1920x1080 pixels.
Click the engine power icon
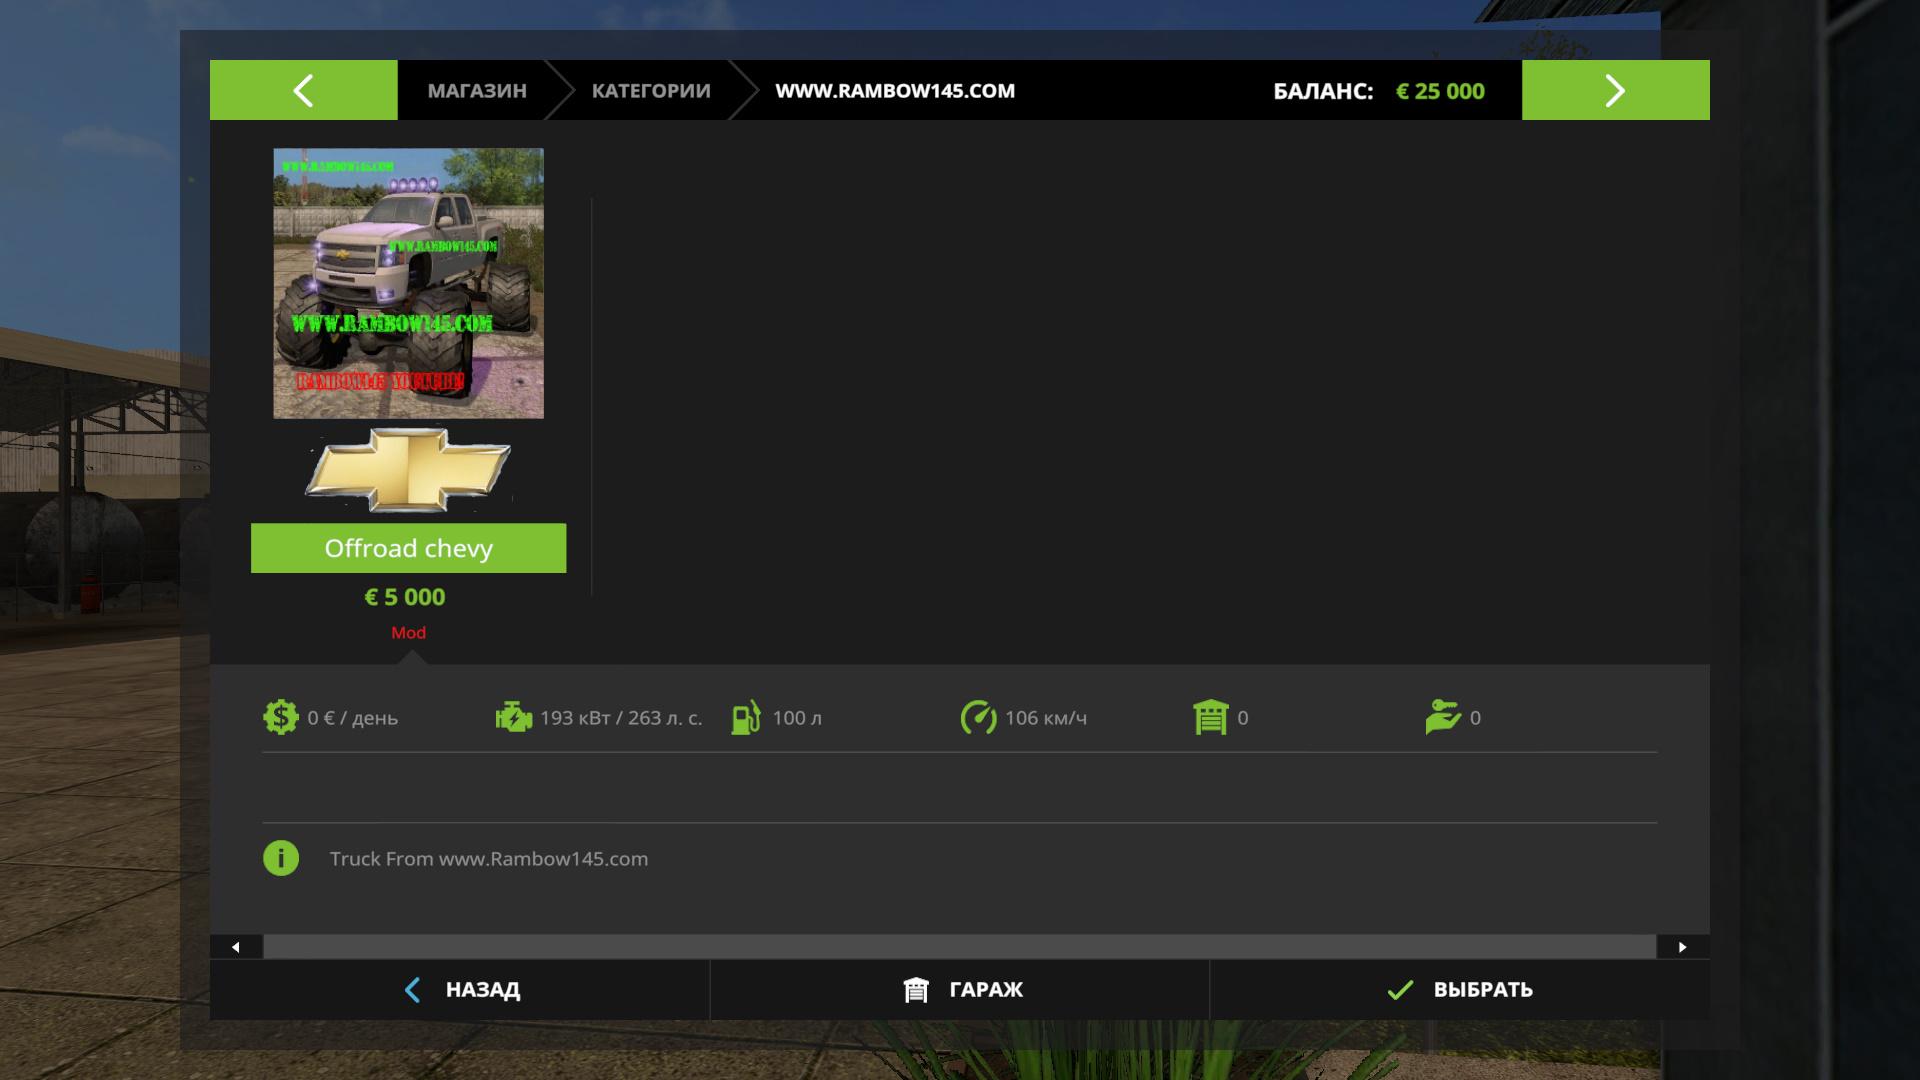[513, 717]
